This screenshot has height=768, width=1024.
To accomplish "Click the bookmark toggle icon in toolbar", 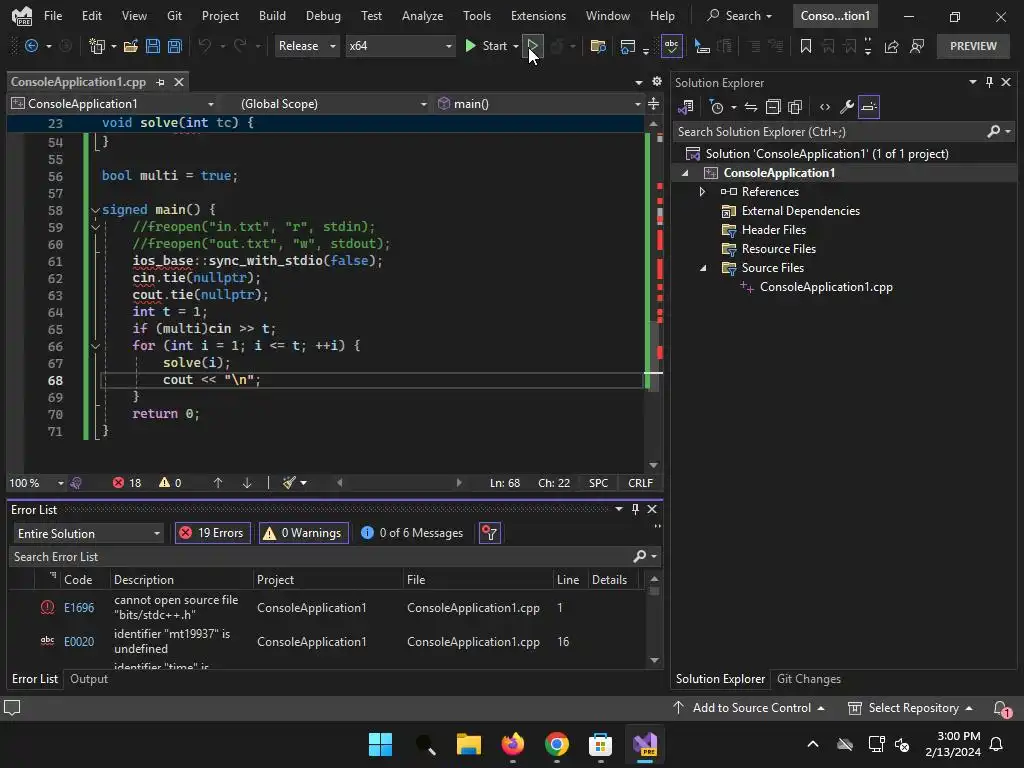I will pos(806,46).
